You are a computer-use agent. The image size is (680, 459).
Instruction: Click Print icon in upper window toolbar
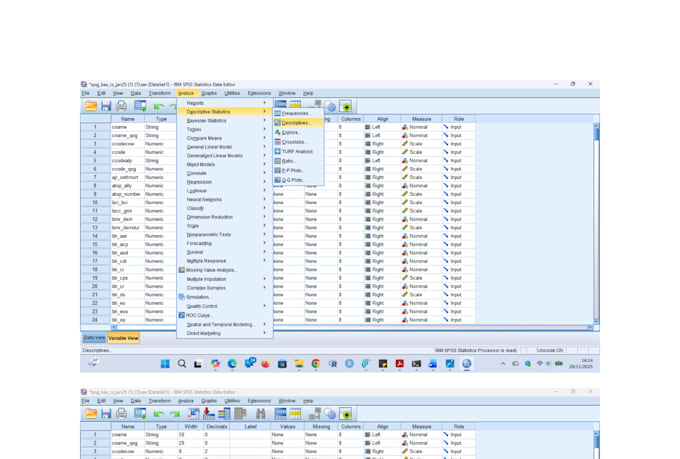(121, 106)
